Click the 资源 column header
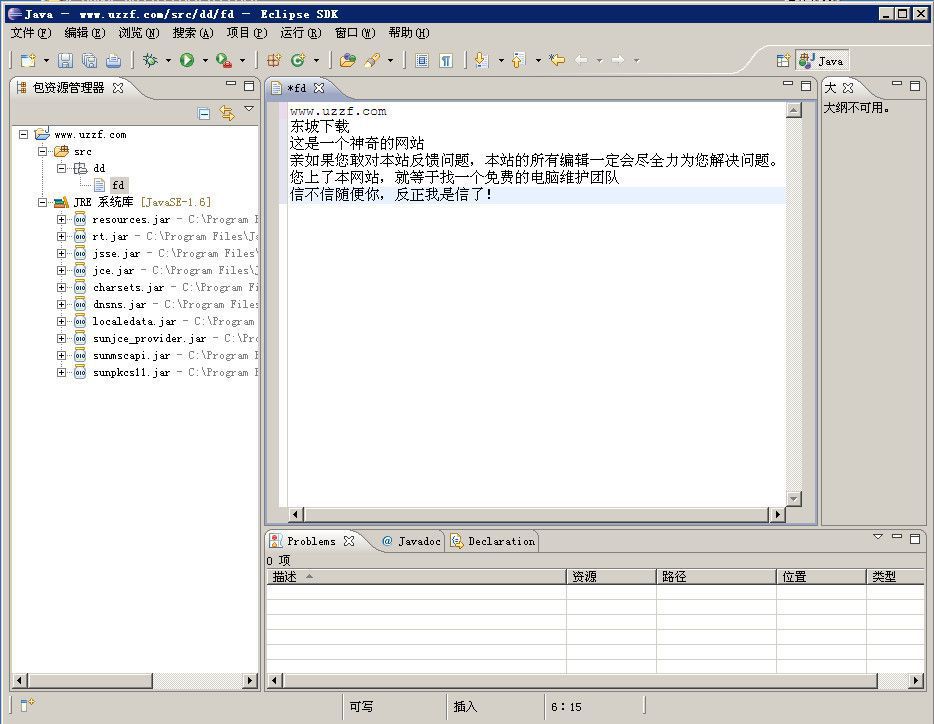This screenshot has height=724, width=934. coord(611,576)
